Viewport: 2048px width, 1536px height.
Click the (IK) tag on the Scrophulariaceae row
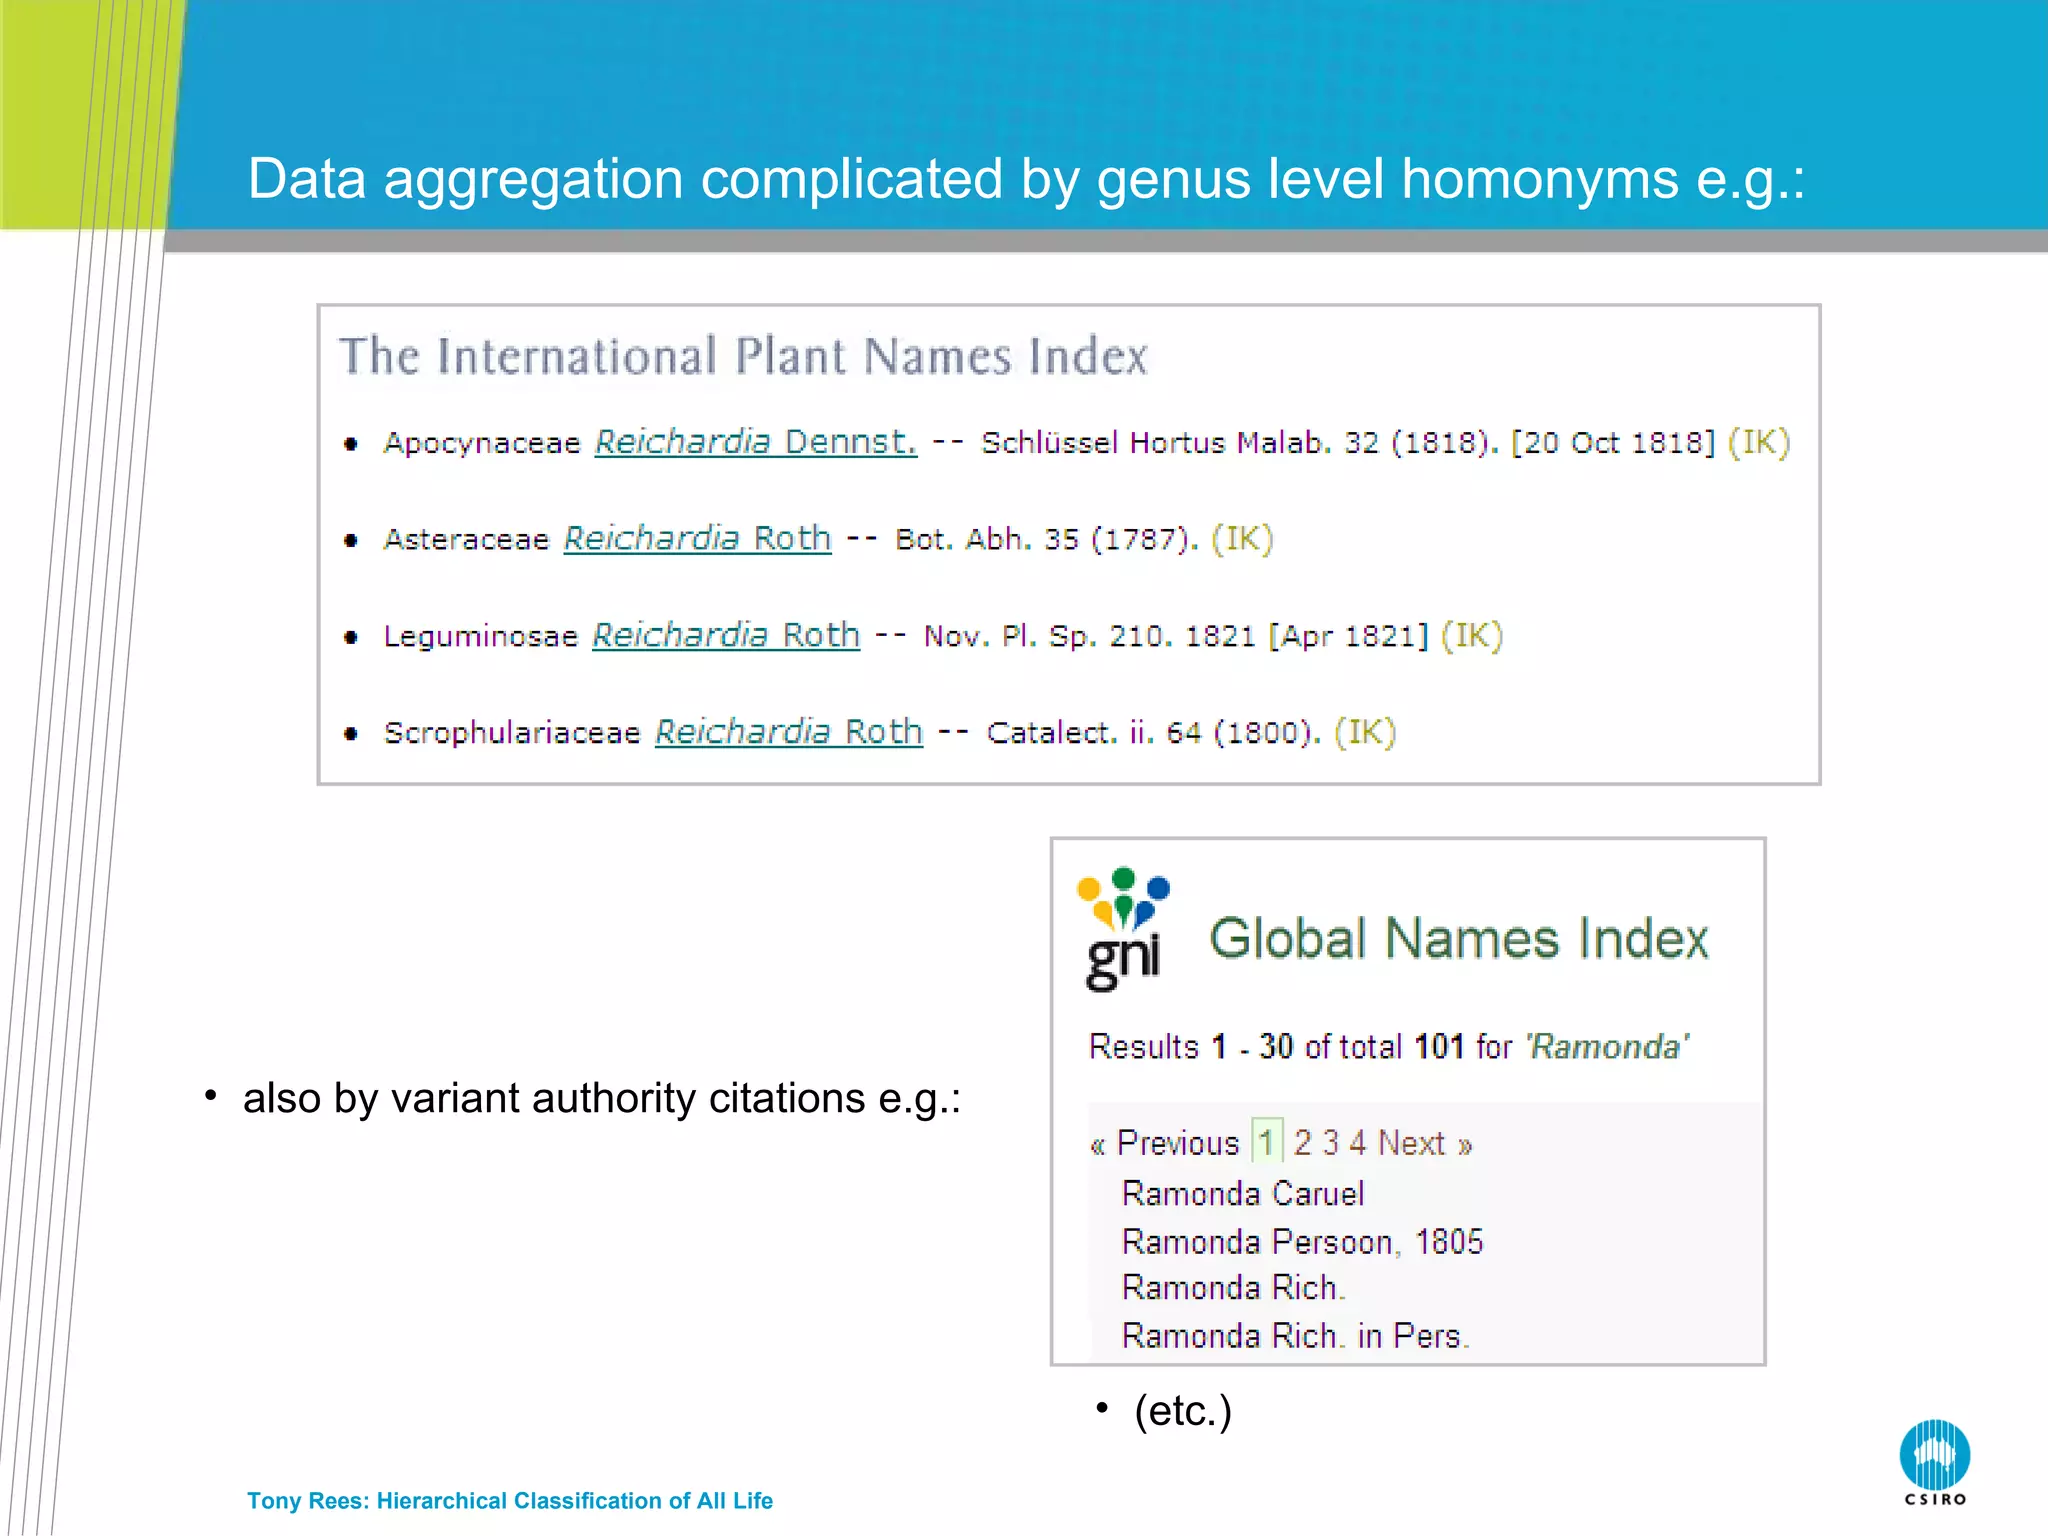pyautogui.click(x=1366, y=732)
